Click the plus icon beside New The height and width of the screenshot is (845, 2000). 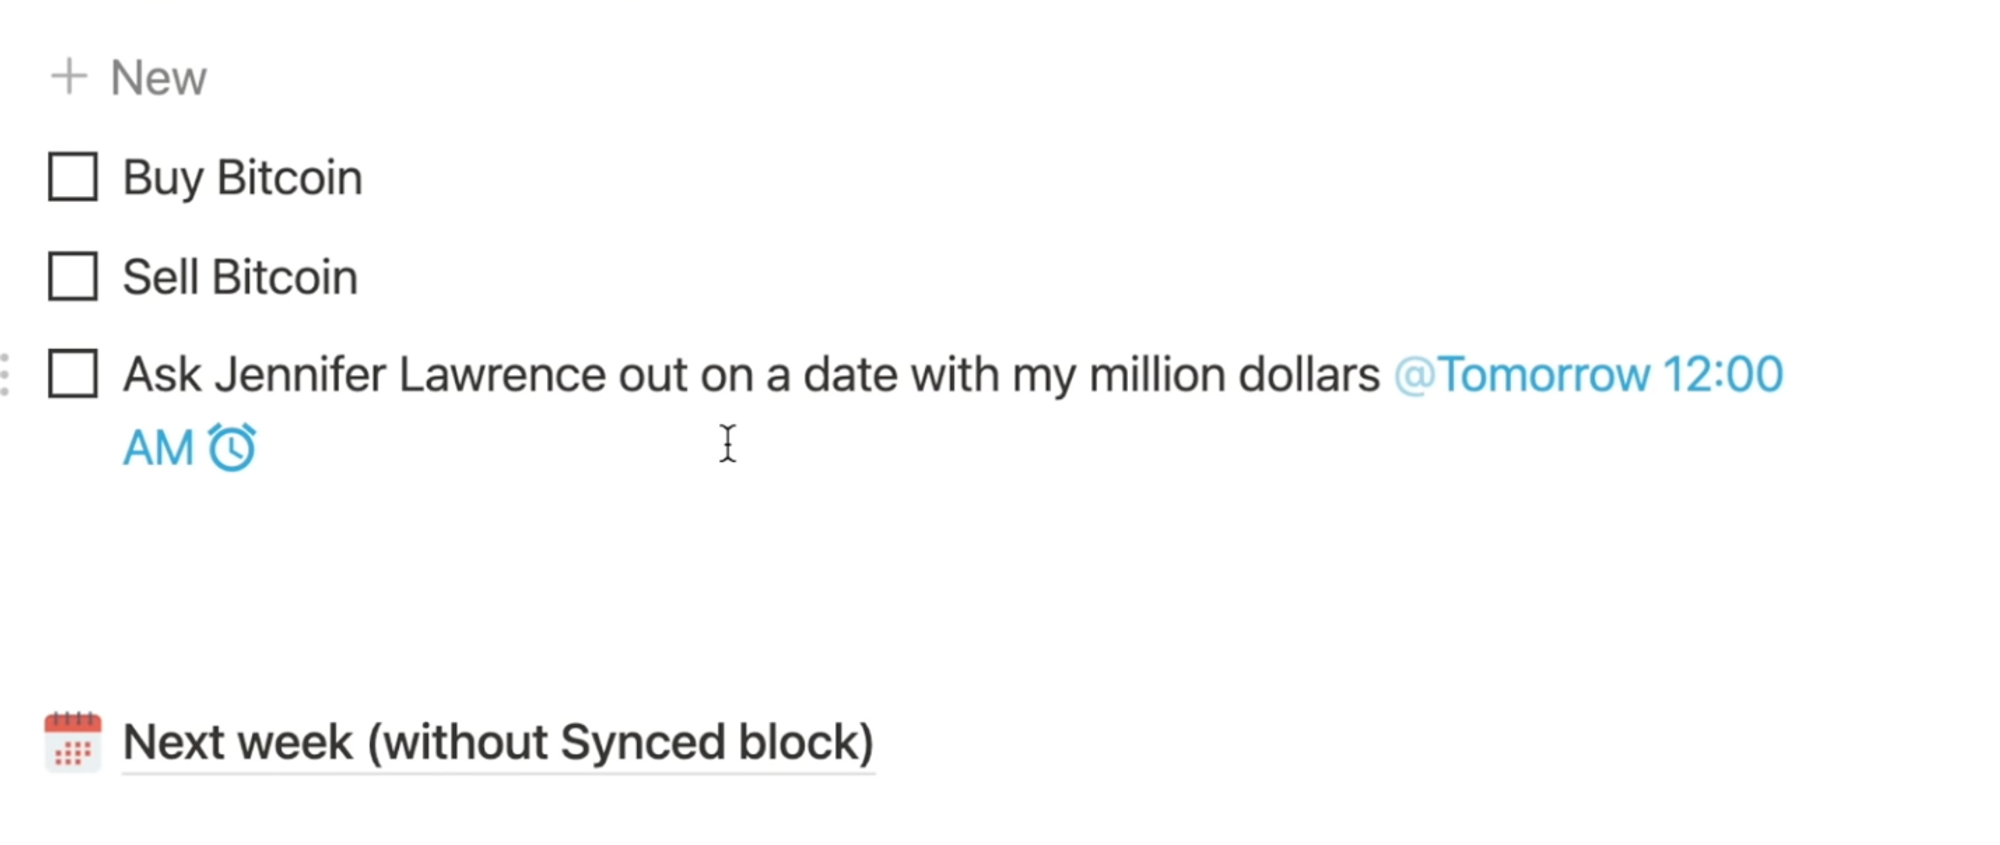(69, 77)
